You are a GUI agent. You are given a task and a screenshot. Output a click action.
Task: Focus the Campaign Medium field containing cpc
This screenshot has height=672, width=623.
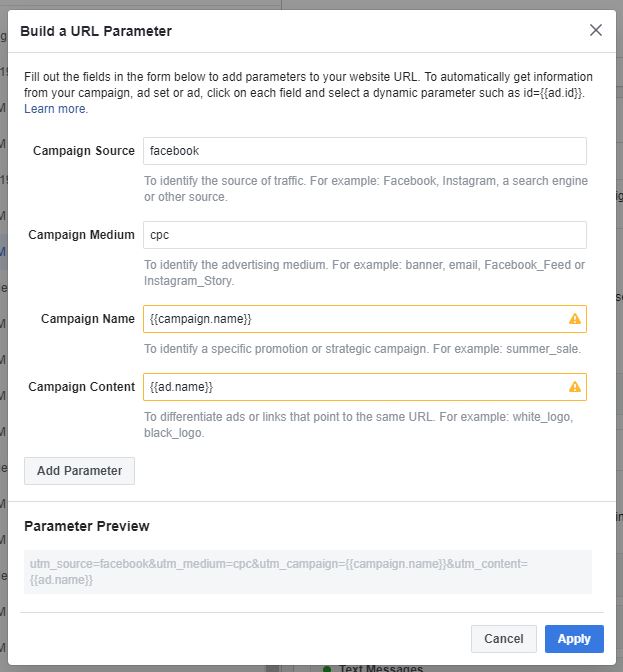point(364,235)
